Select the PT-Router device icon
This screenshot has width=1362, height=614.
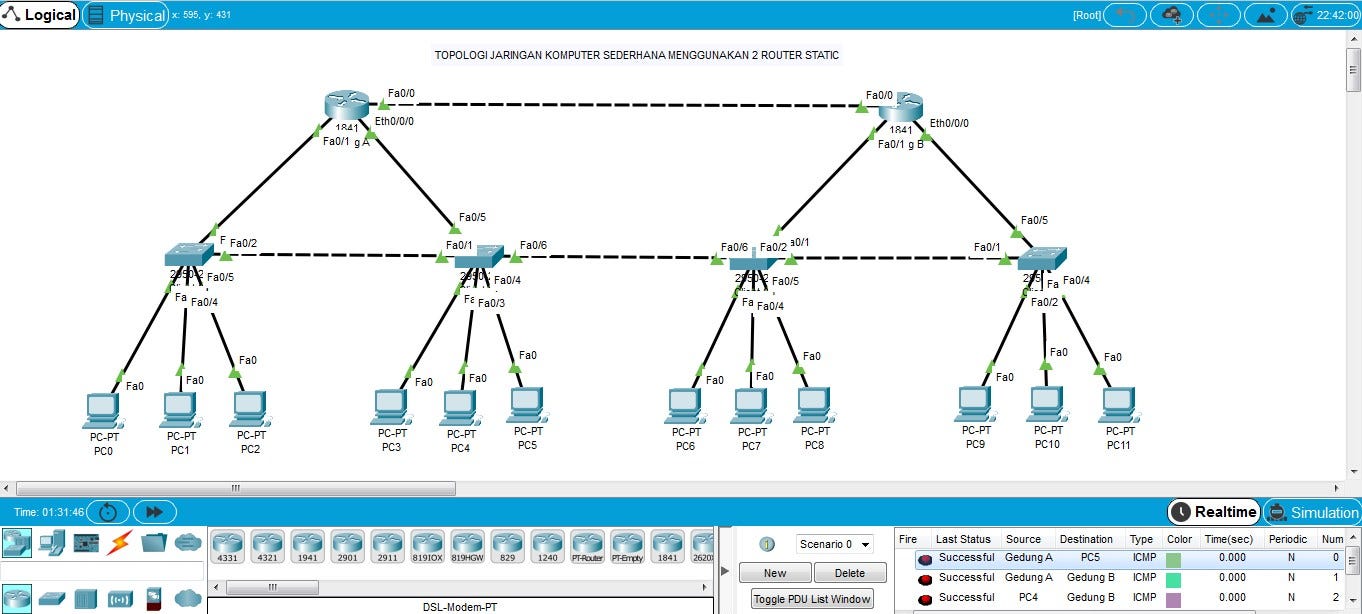tap(587, 545)
